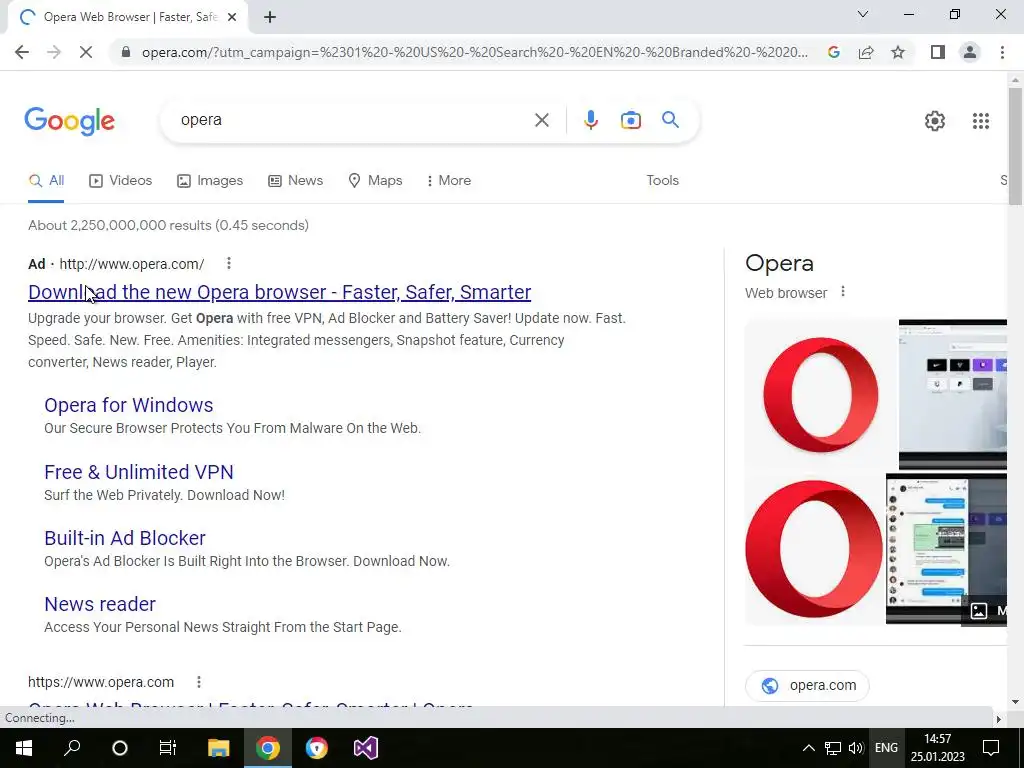Open the Built-in Ad Blocker link
Viewport: 1024px width, 768px height.
pos(125,538)
